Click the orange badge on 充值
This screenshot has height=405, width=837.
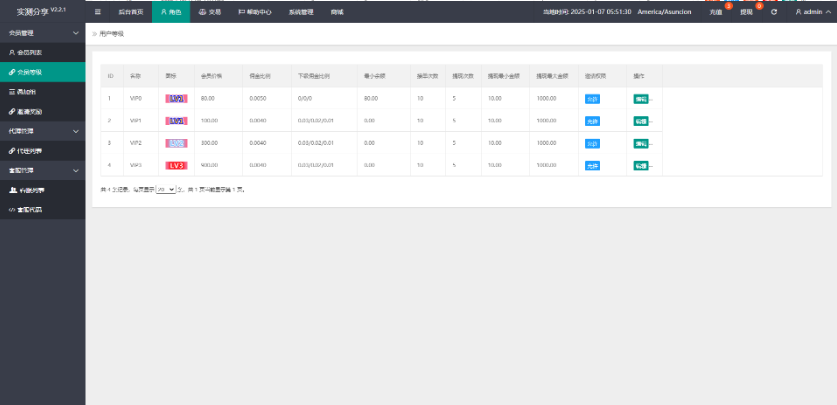coord(728,6)
